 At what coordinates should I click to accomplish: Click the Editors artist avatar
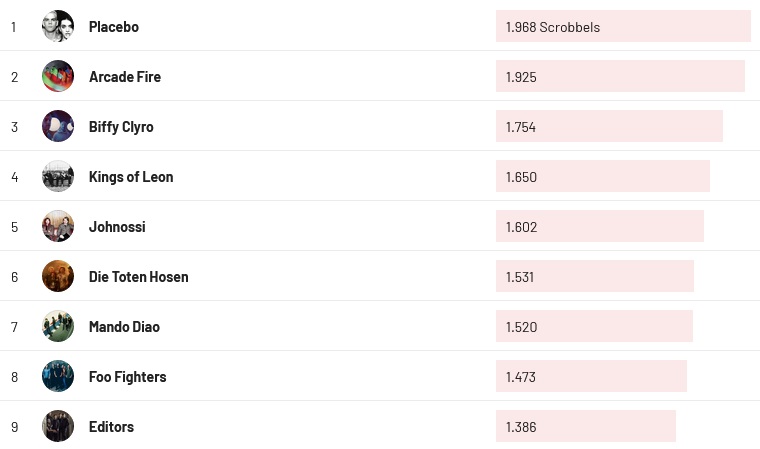tap(58, 427)
